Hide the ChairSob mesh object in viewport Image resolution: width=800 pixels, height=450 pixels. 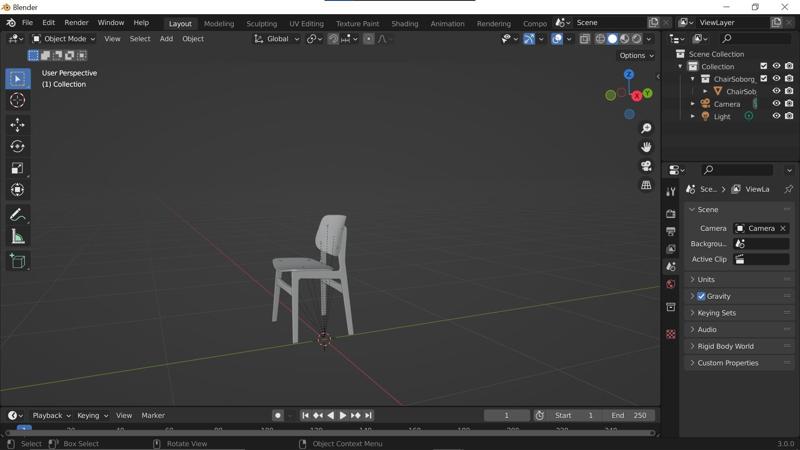click(x=776, y=91)
